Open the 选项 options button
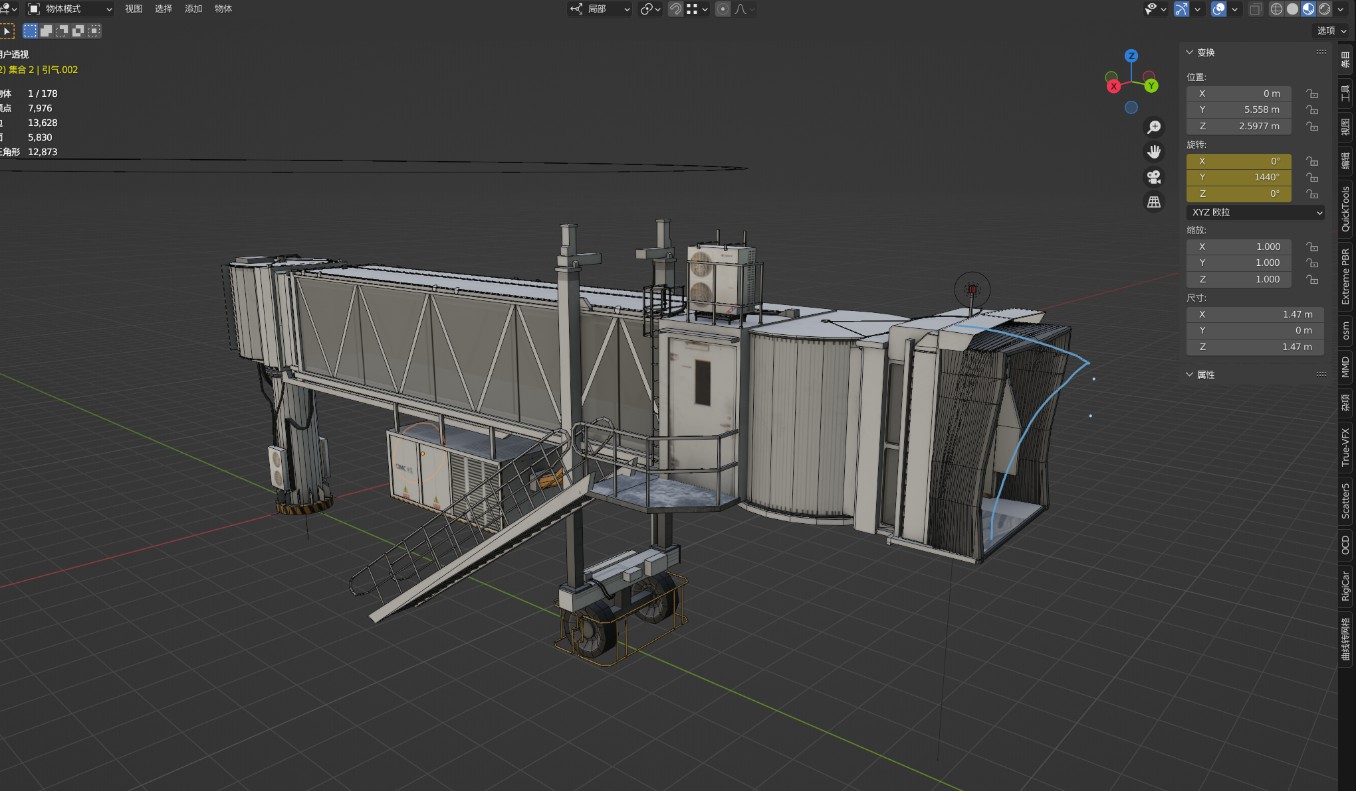1356x791 pixels. click(1331, 31)
